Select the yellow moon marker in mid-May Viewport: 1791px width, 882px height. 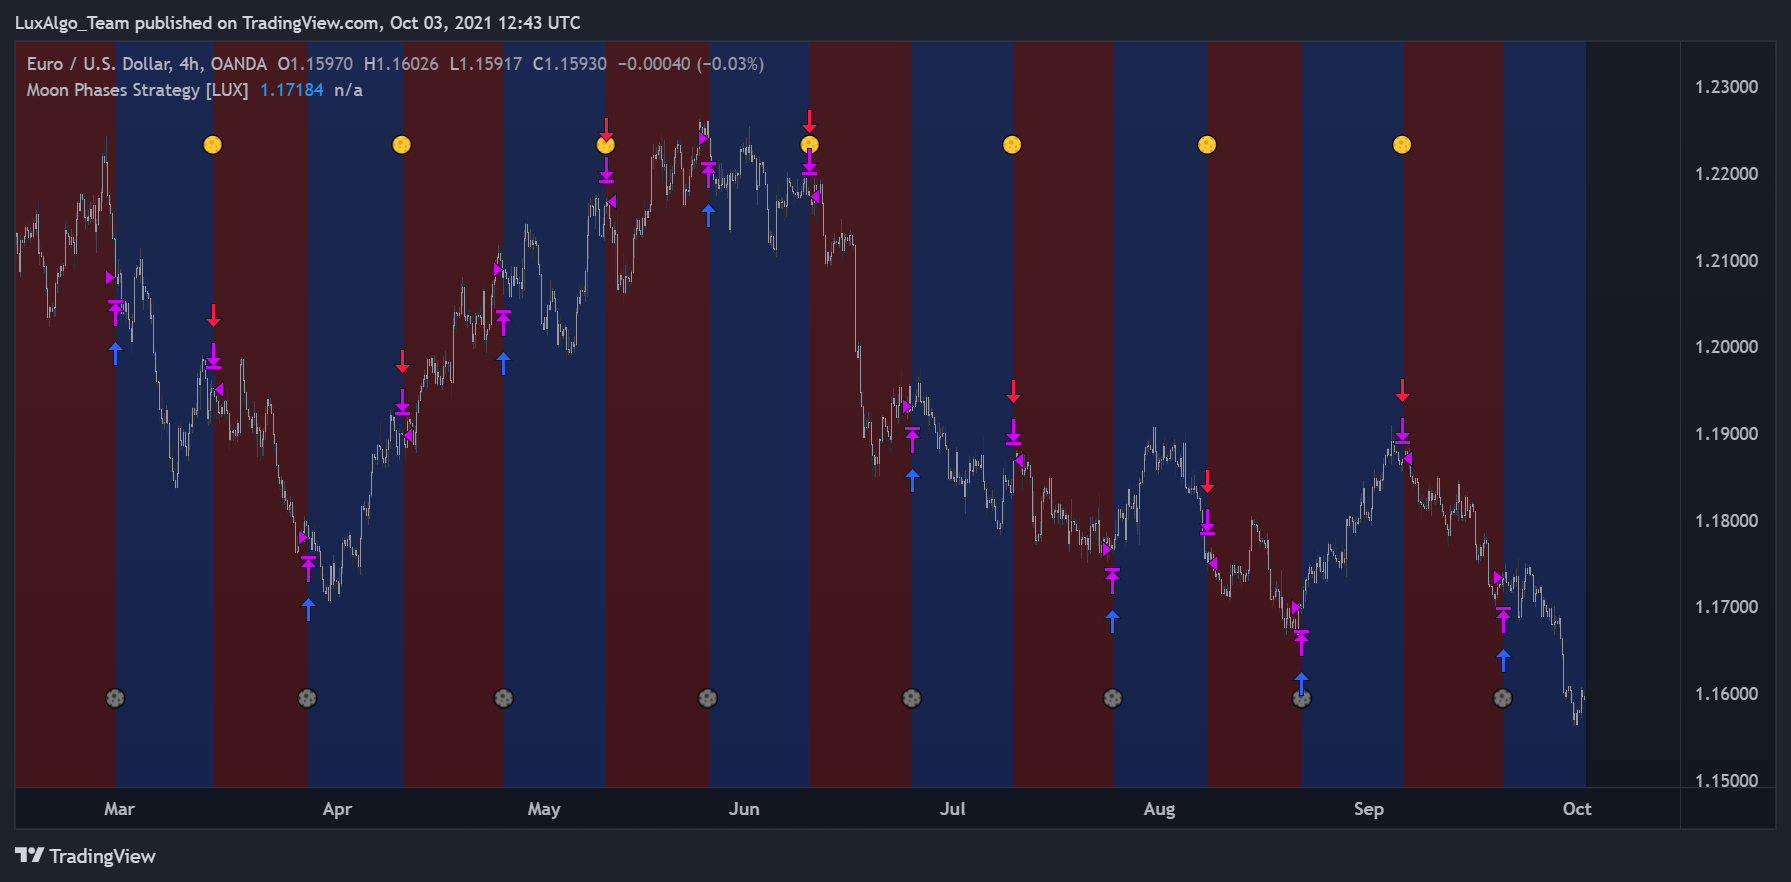click(x=606, y=145)
